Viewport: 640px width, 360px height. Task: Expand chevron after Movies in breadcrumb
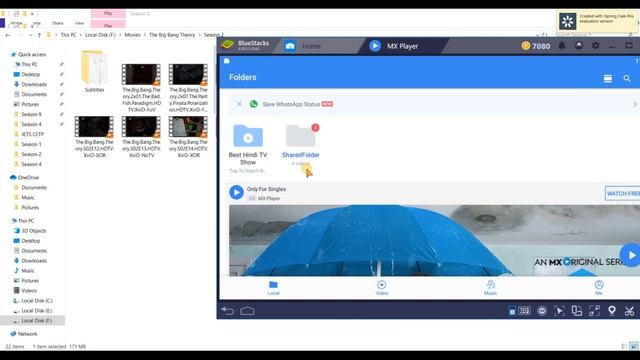[145, 35]
